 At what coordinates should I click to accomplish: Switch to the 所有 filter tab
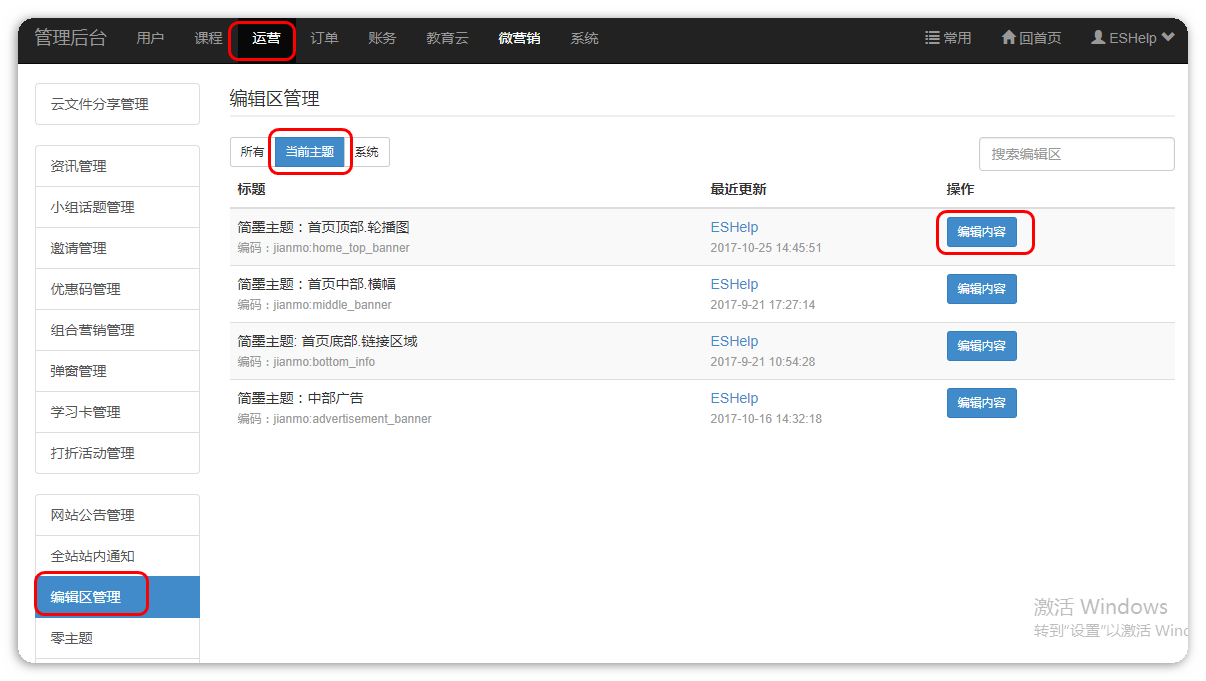coord(252,152)
